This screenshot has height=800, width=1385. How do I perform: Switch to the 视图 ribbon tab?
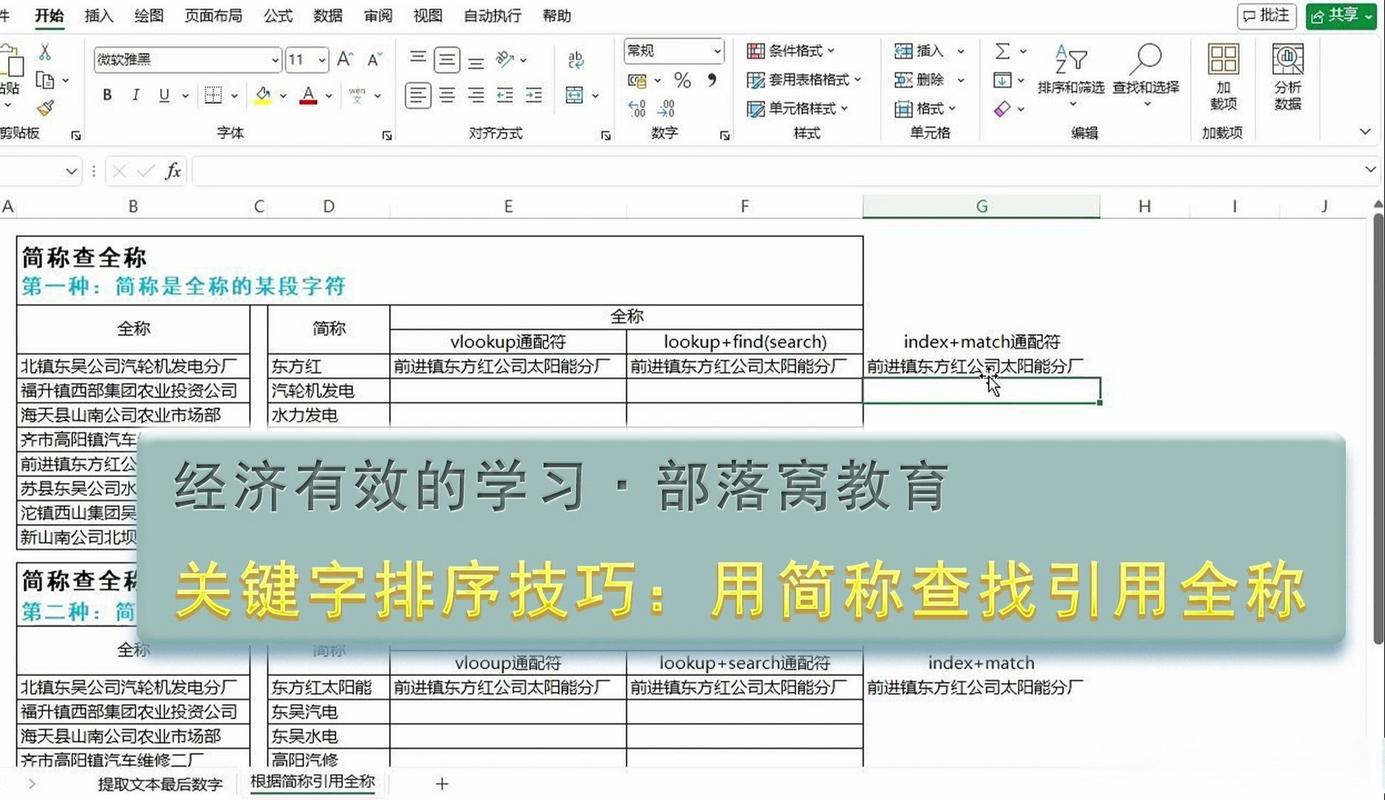point(428,16)
